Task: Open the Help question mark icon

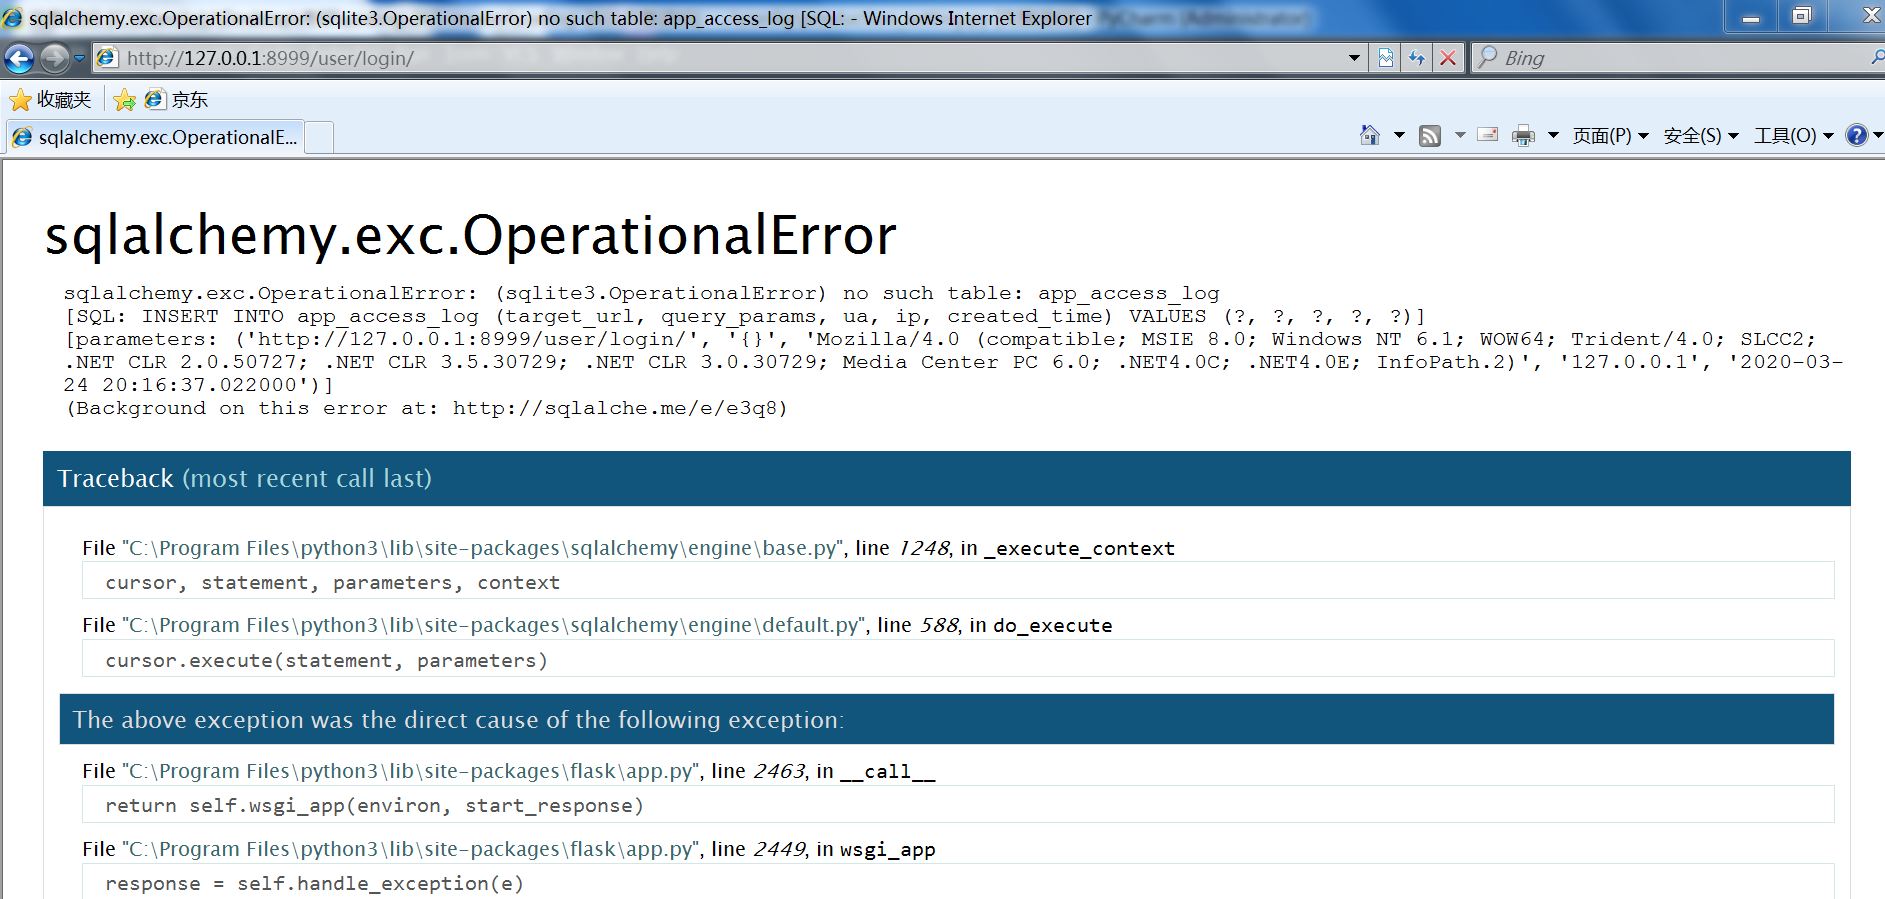Action: click(x=1857, y=135)
